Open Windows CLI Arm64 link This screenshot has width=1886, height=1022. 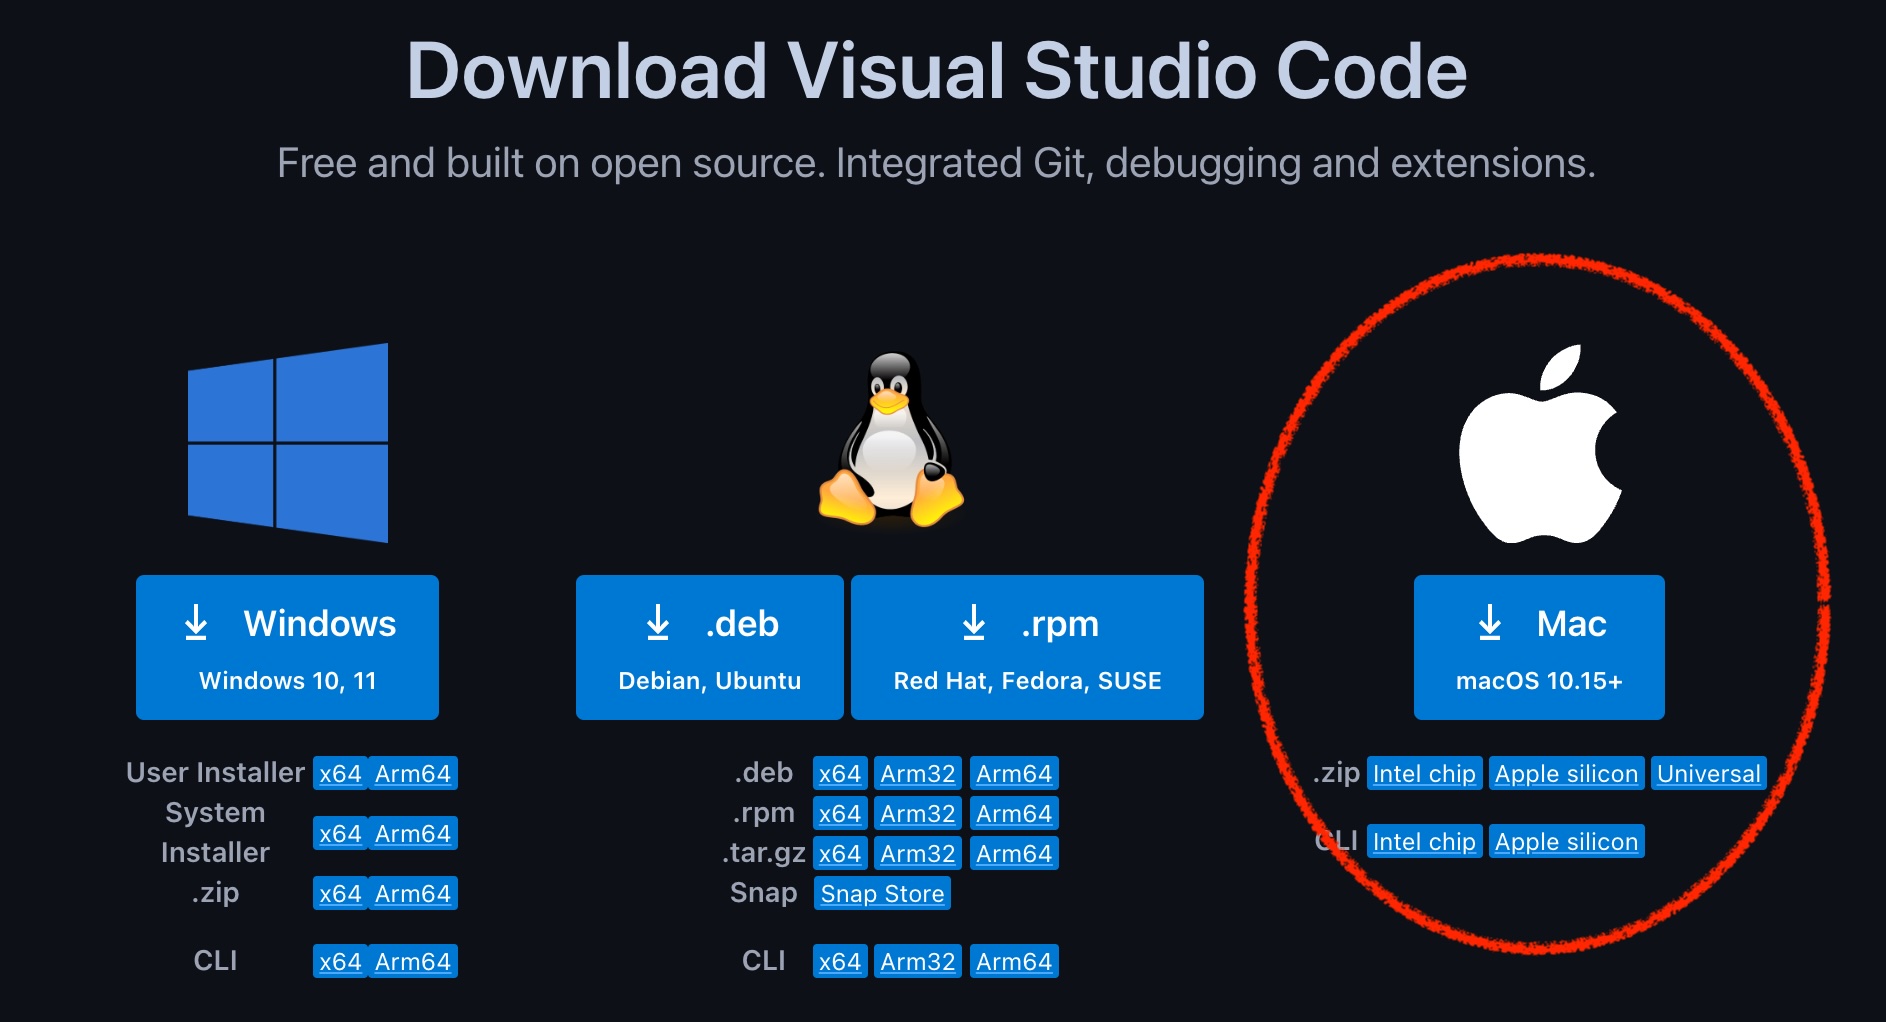413,961
